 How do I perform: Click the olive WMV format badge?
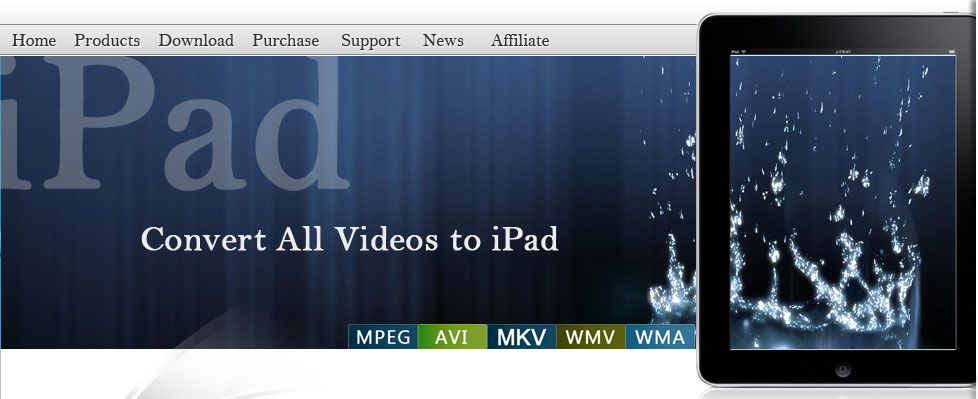591,337
